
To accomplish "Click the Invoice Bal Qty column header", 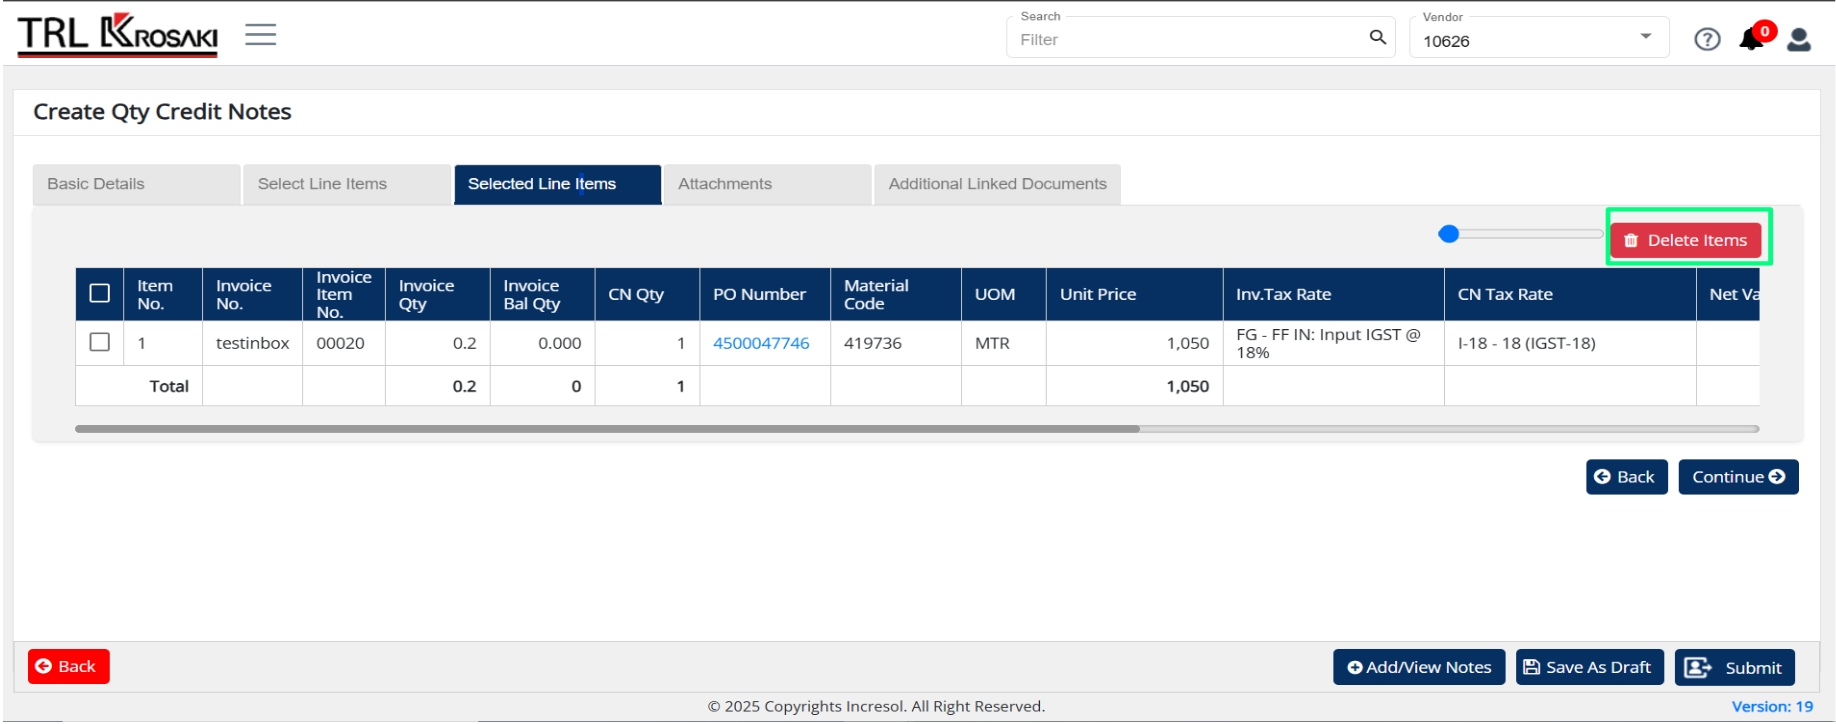I will pyautogui.click(x=542, y=294).
